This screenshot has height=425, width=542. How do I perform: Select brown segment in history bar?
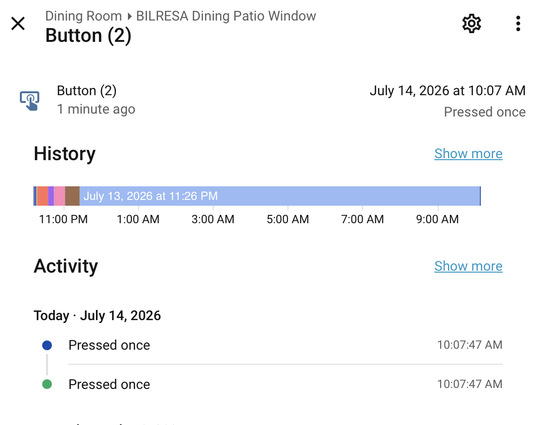tap(72, 196)
